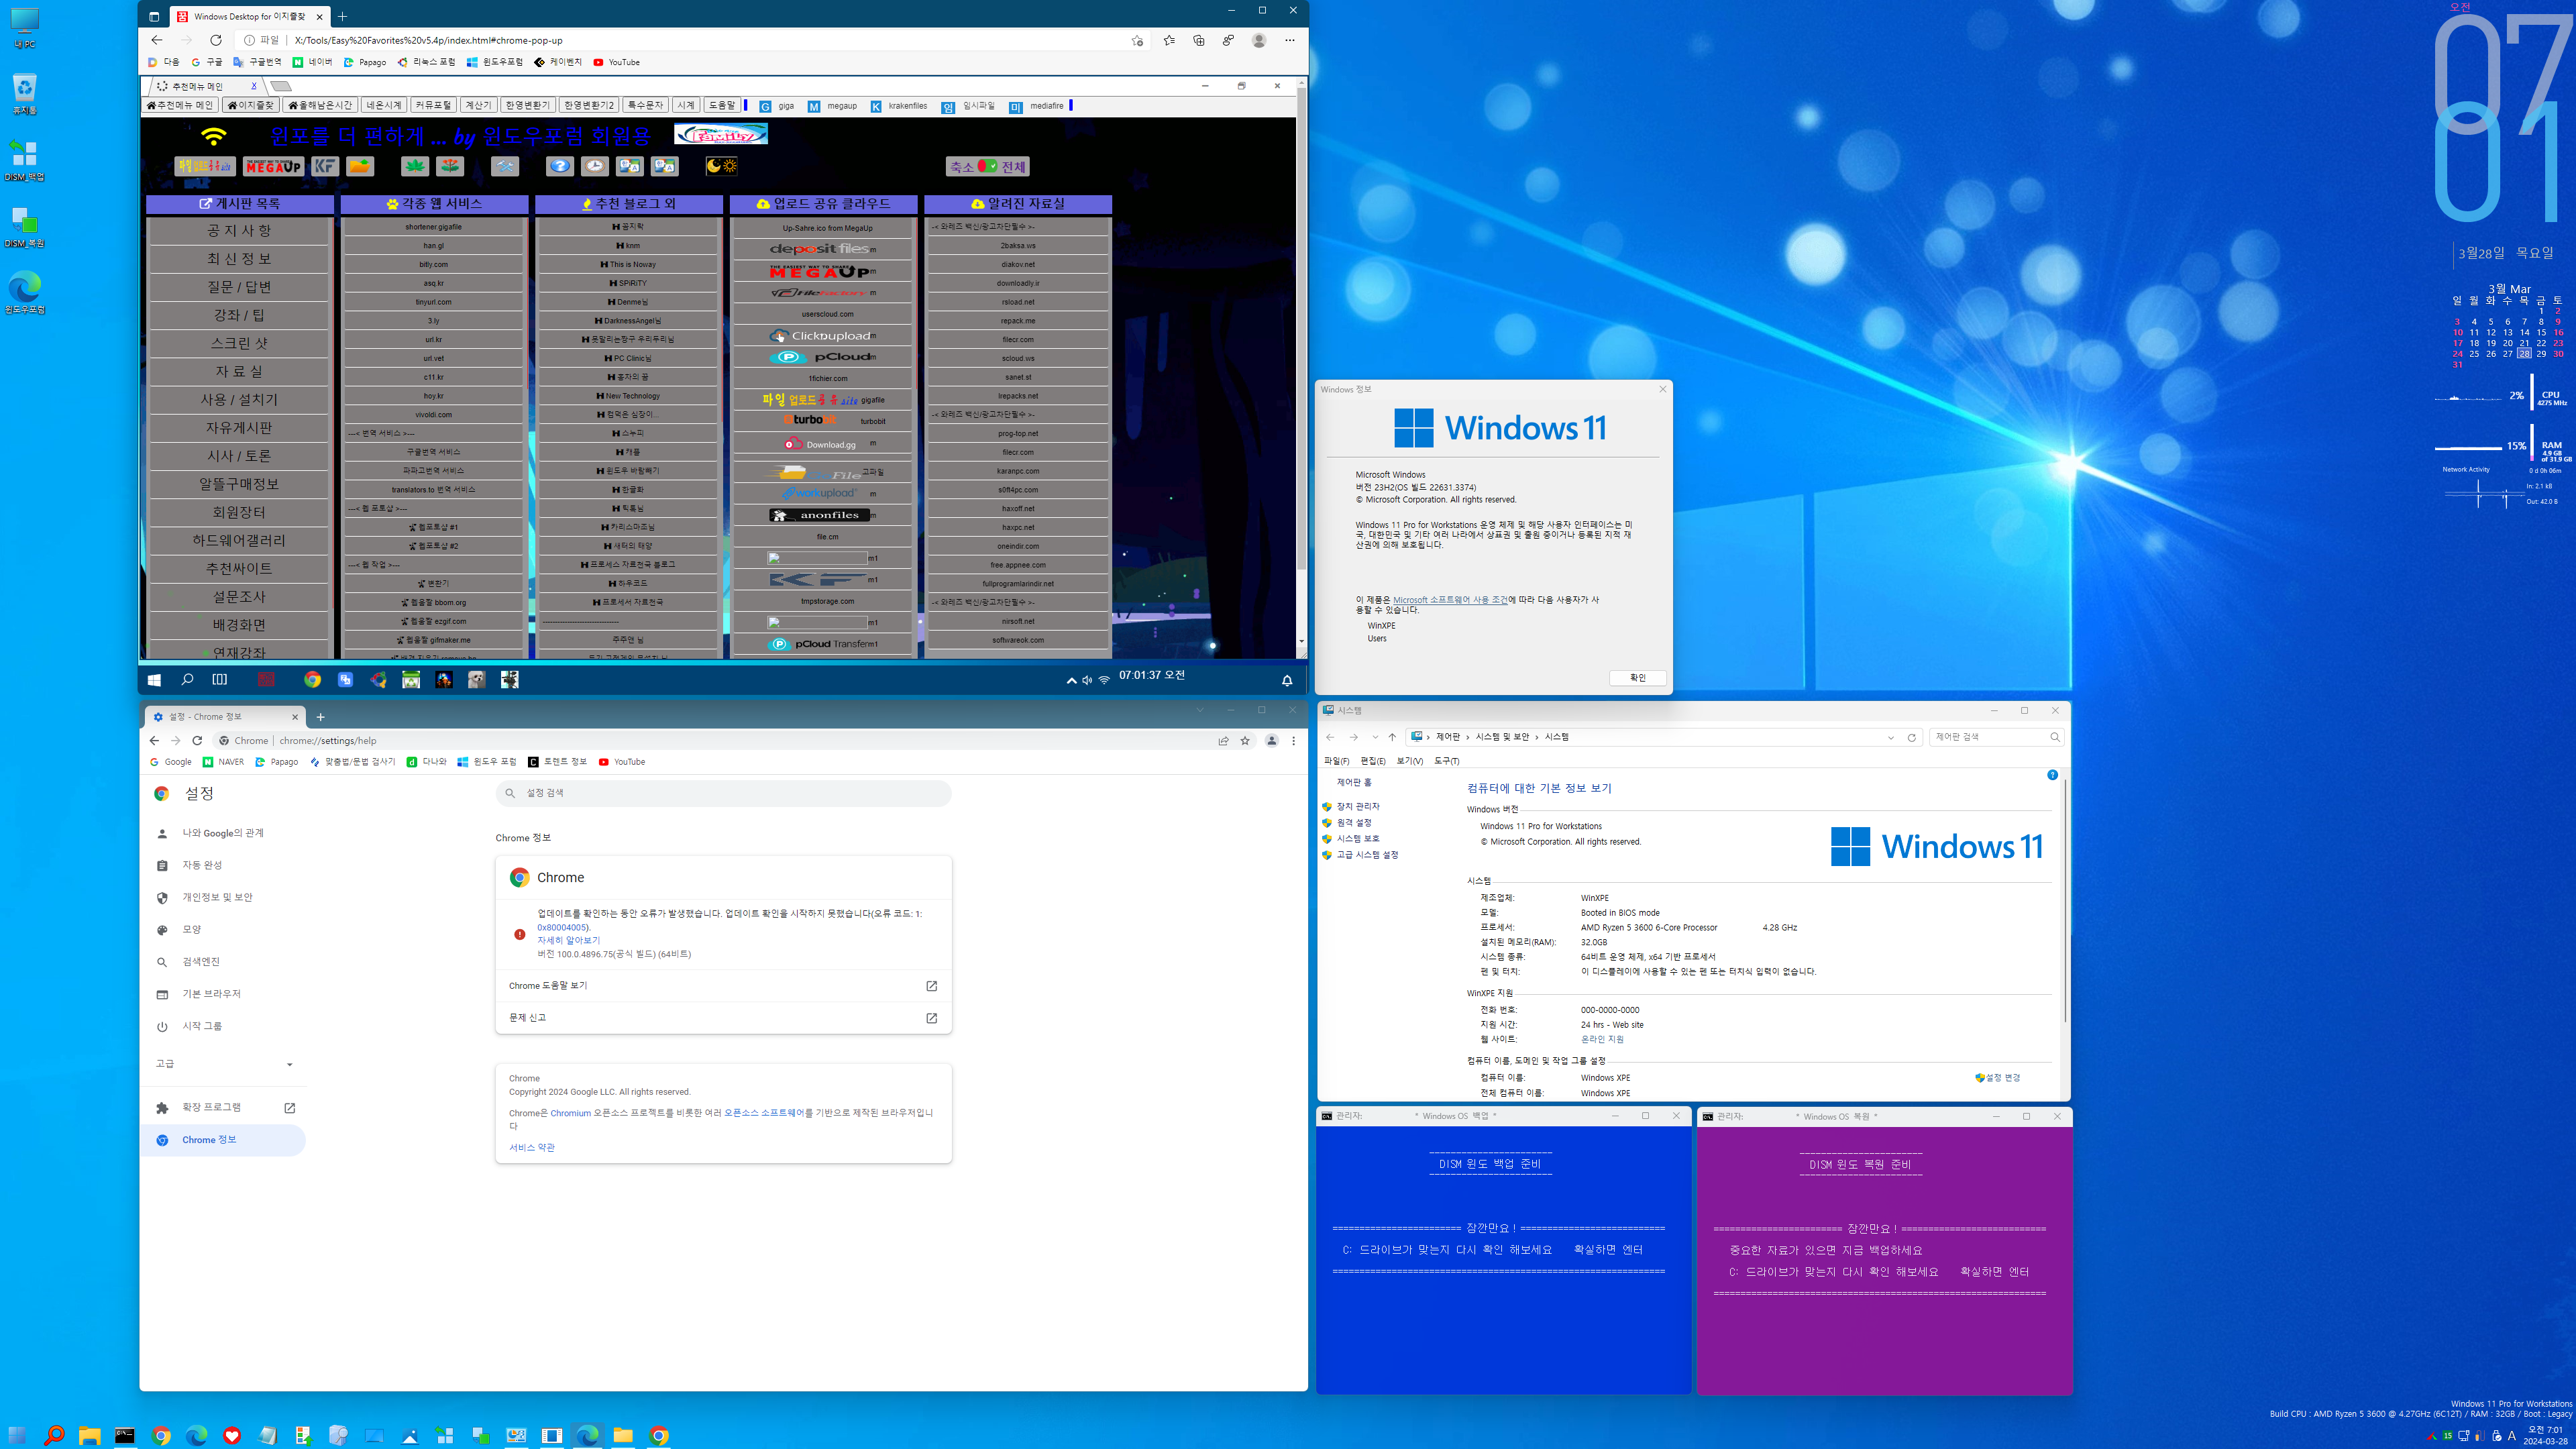
Task: Open Chrome share page icon in address bar
Action: pyautogui.click(x=1223, y=741)
